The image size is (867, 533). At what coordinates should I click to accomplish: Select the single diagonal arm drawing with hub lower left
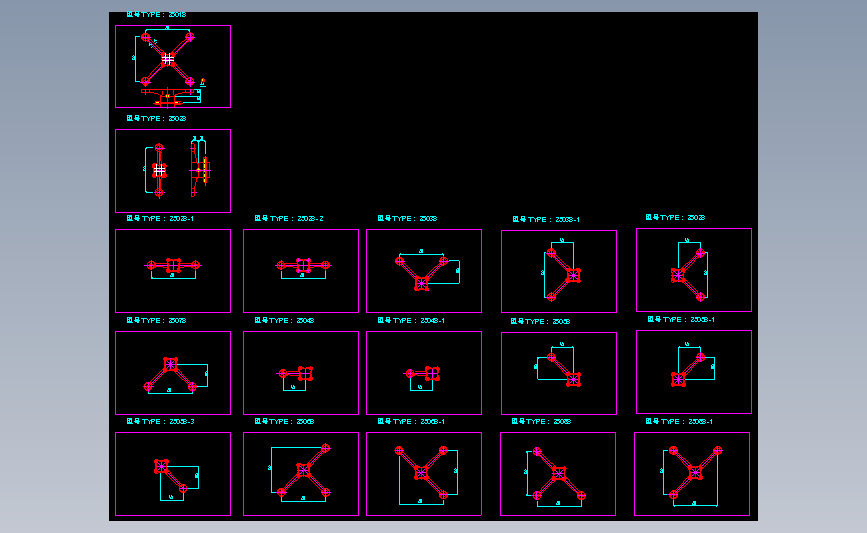pyautogui.click(x=694, y=372)
